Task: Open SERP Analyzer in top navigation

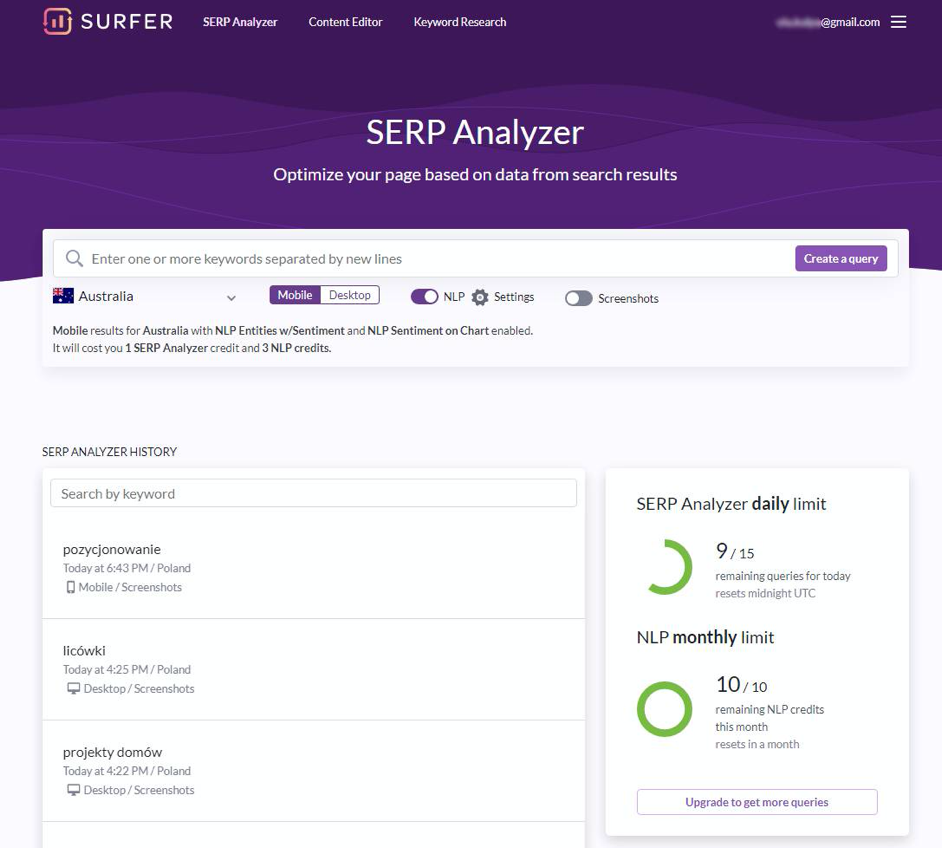Action: click(x=240, y=22)
